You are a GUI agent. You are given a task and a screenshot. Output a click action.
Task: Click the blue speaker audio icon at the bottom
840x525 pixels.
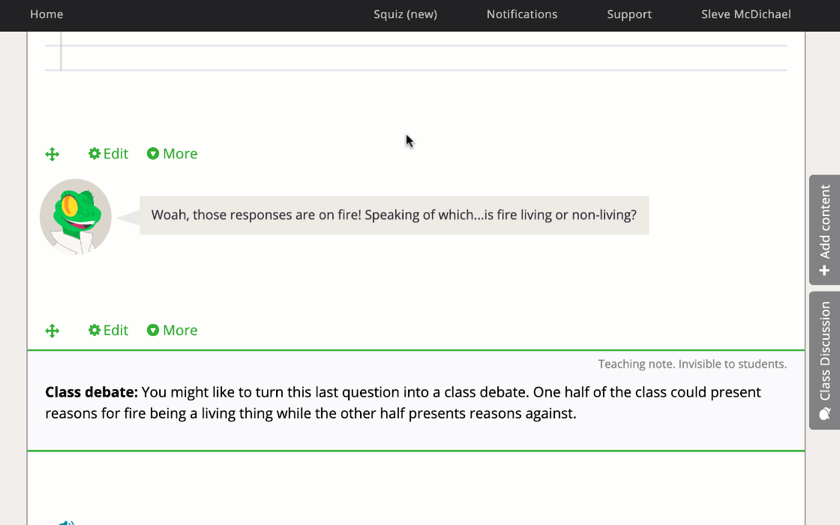pos(66,522)
